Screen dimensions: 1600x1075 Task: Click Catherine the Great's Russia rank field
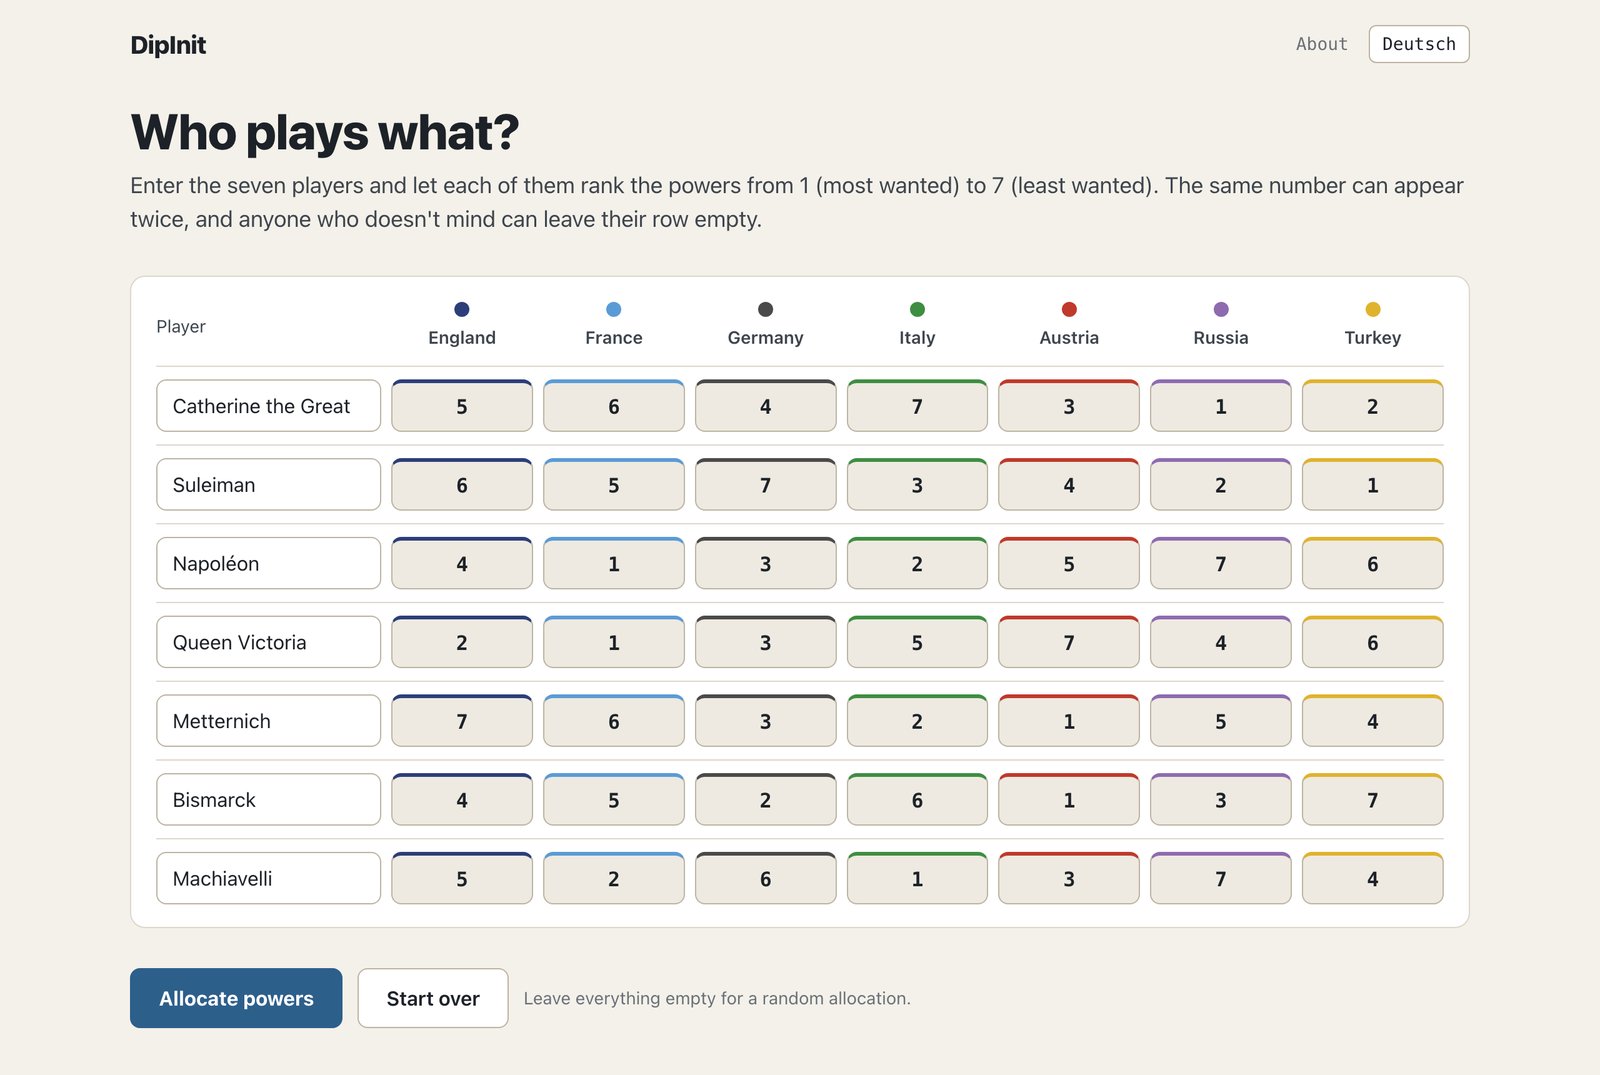[1221, 406]
